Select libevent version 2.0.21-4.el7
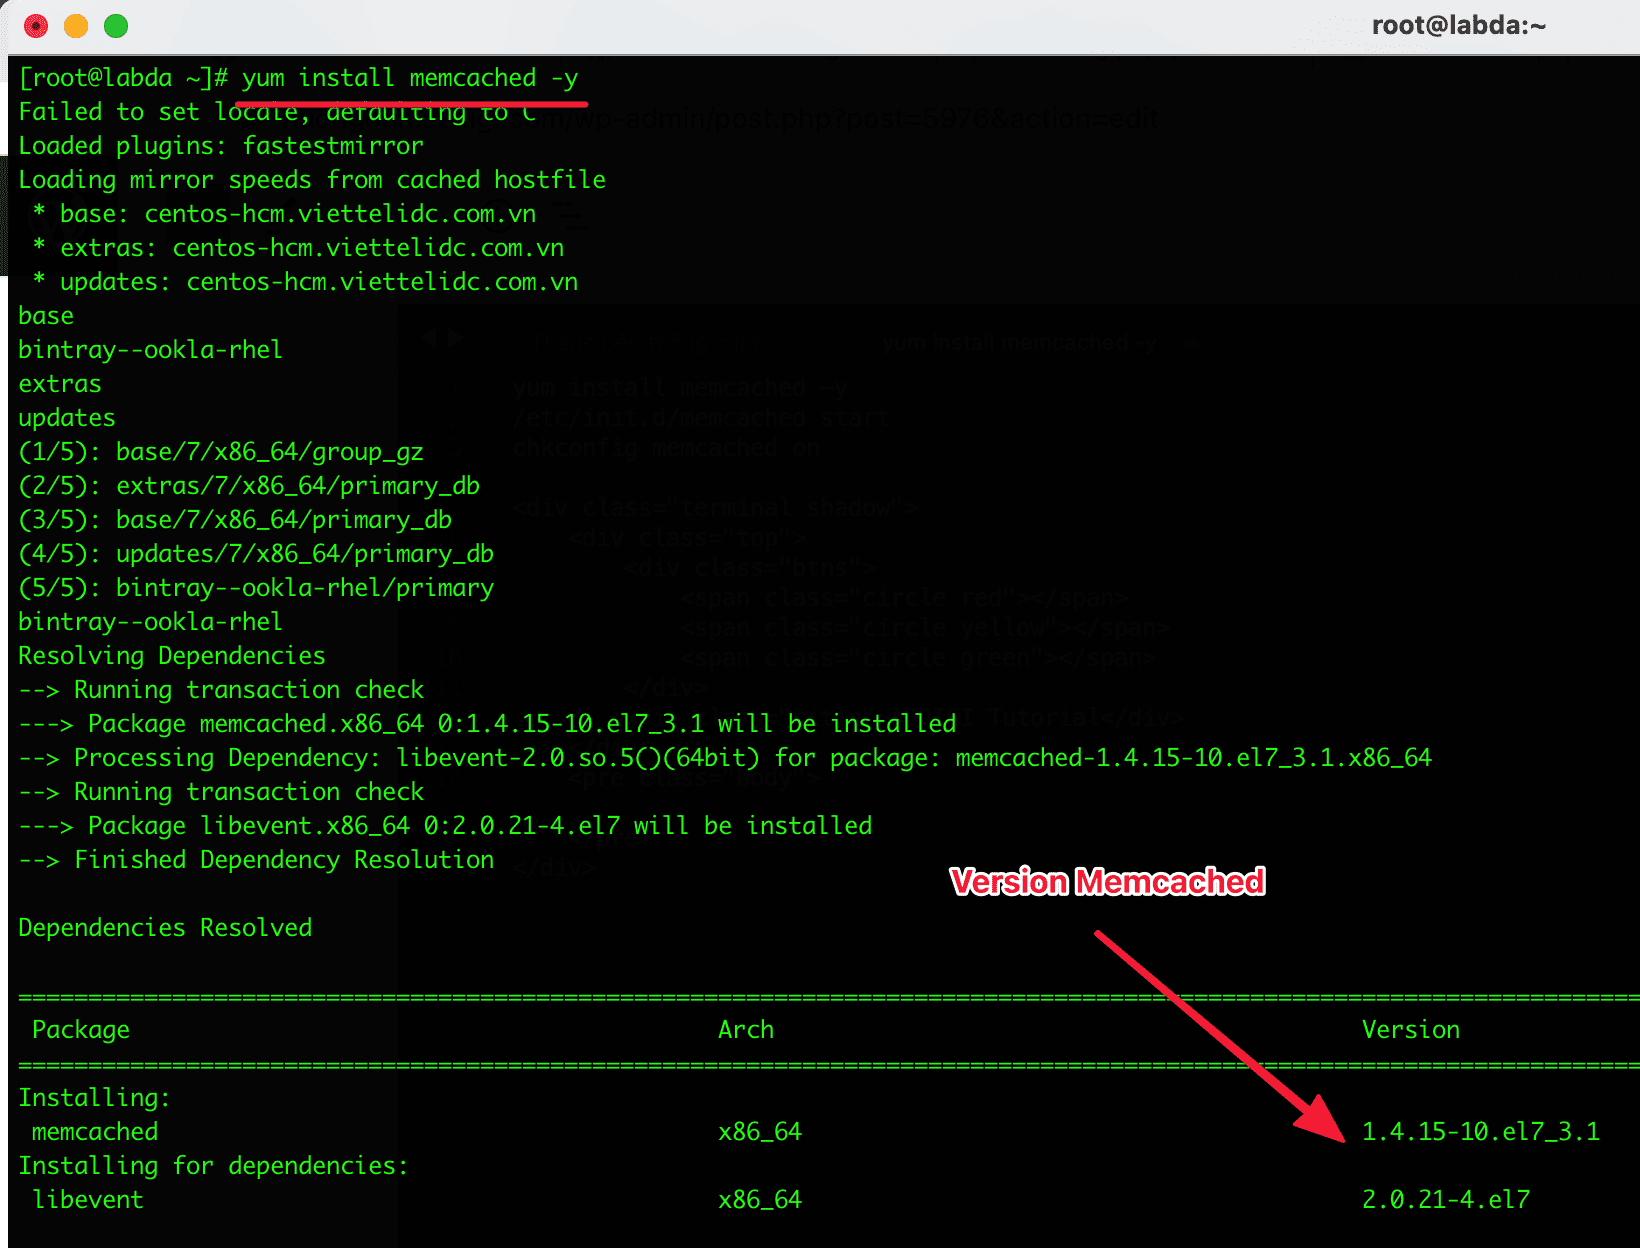1640x1248 pixels. (1445, 1199)
